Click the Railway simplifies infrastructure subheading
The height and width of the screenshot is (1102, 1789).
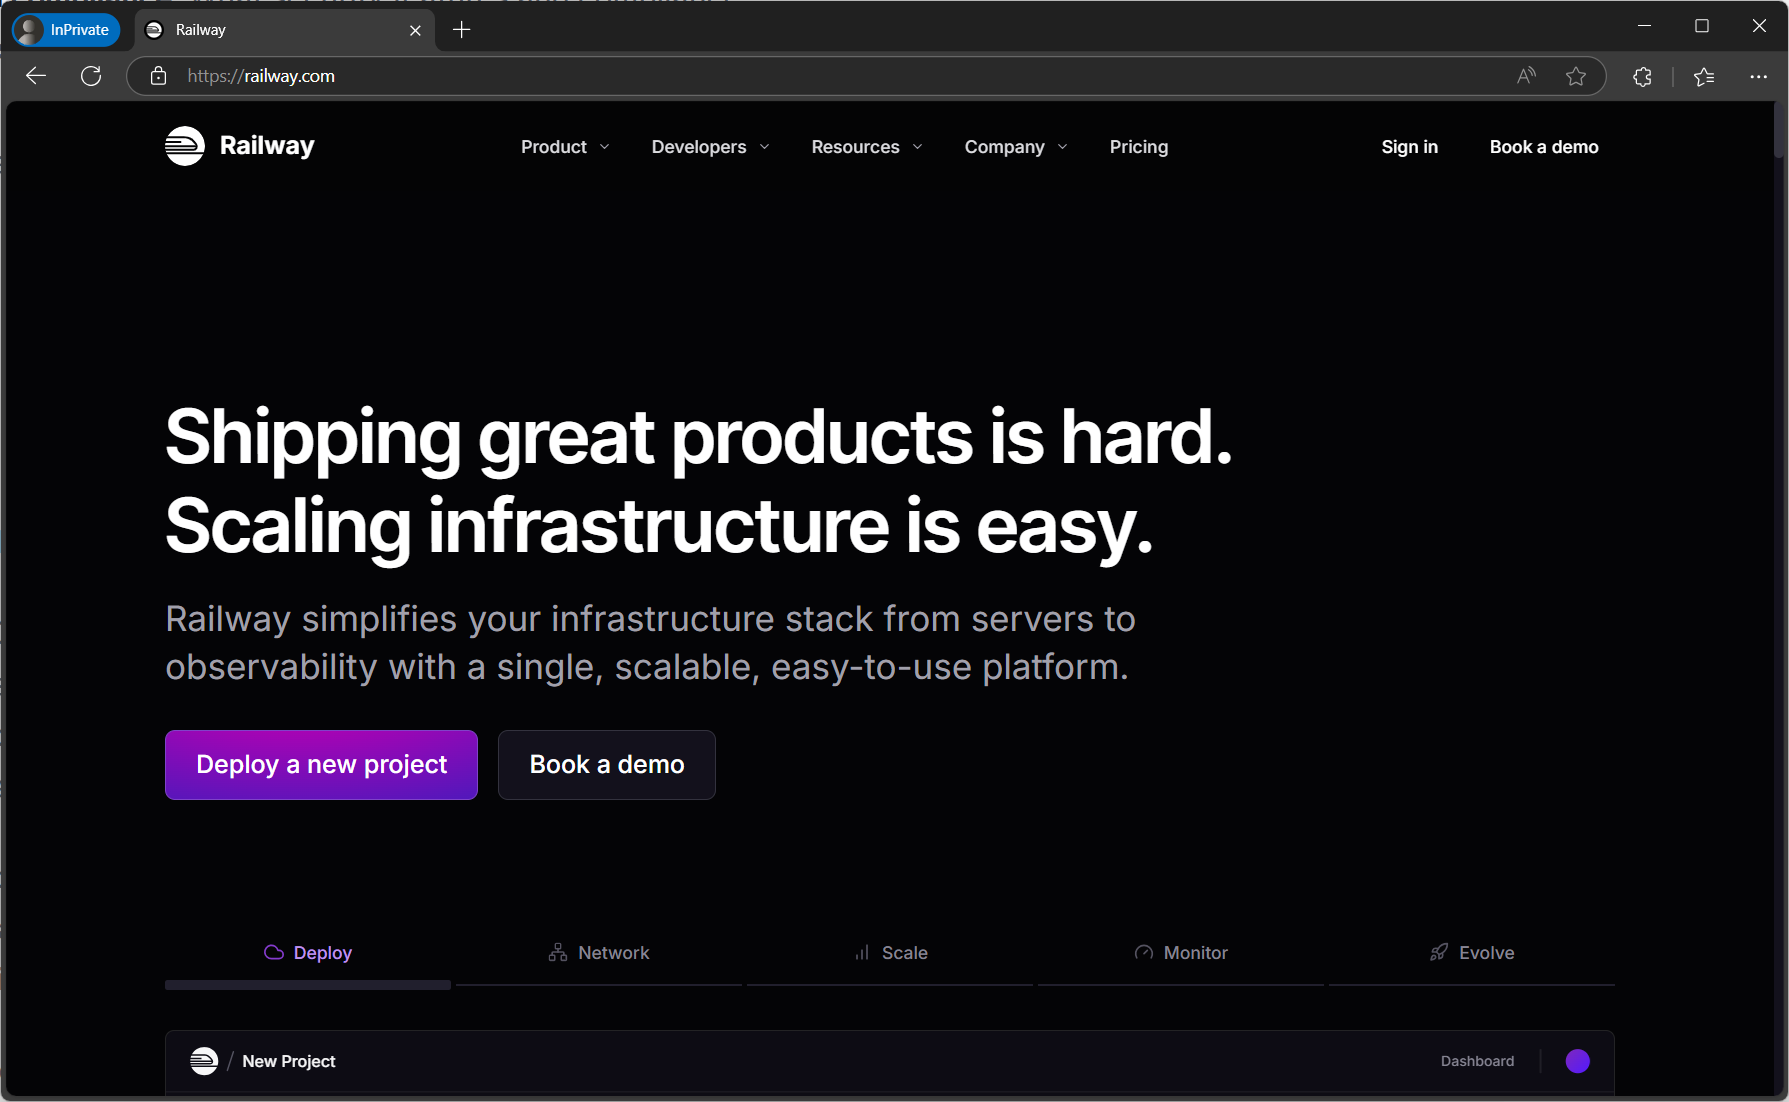[x=650, y=643]
